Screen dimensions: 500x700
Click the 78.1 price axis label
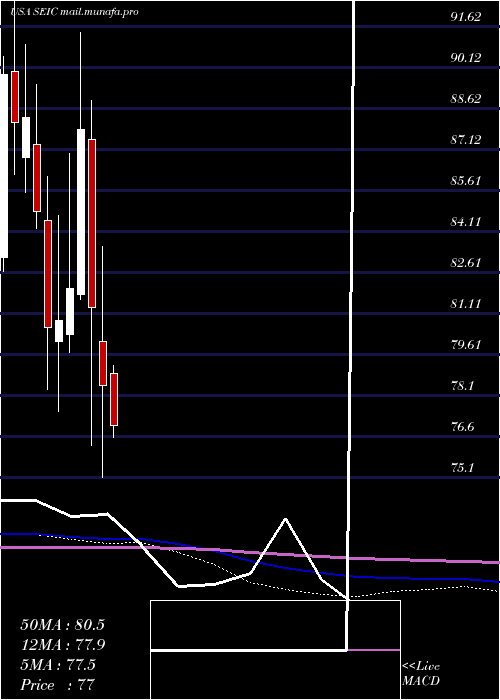(462, 386)
